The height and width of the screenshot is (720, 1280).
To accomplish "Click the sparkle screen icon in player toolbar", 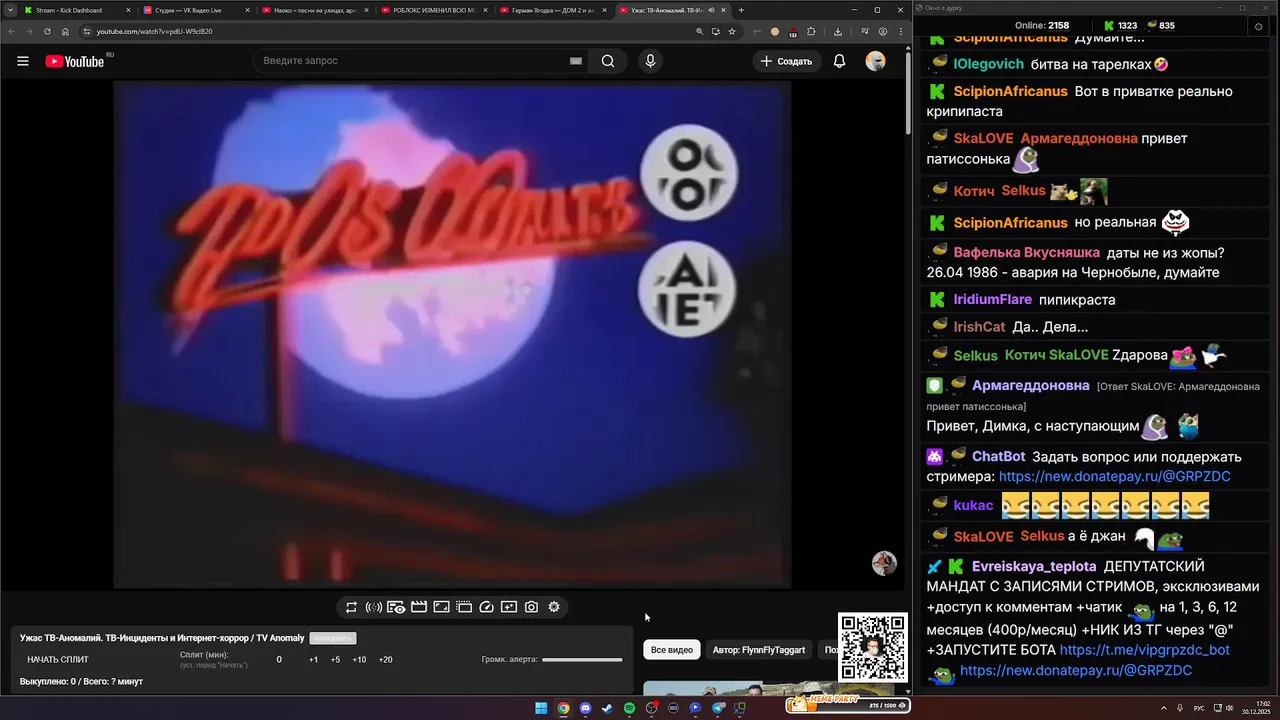I will [509, 607].
